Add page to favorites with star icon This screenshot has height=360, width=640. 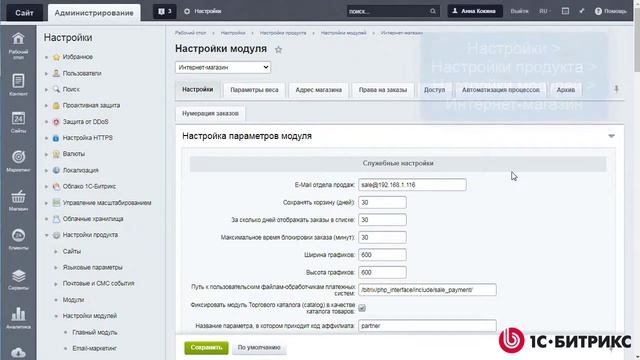point(278,49)
